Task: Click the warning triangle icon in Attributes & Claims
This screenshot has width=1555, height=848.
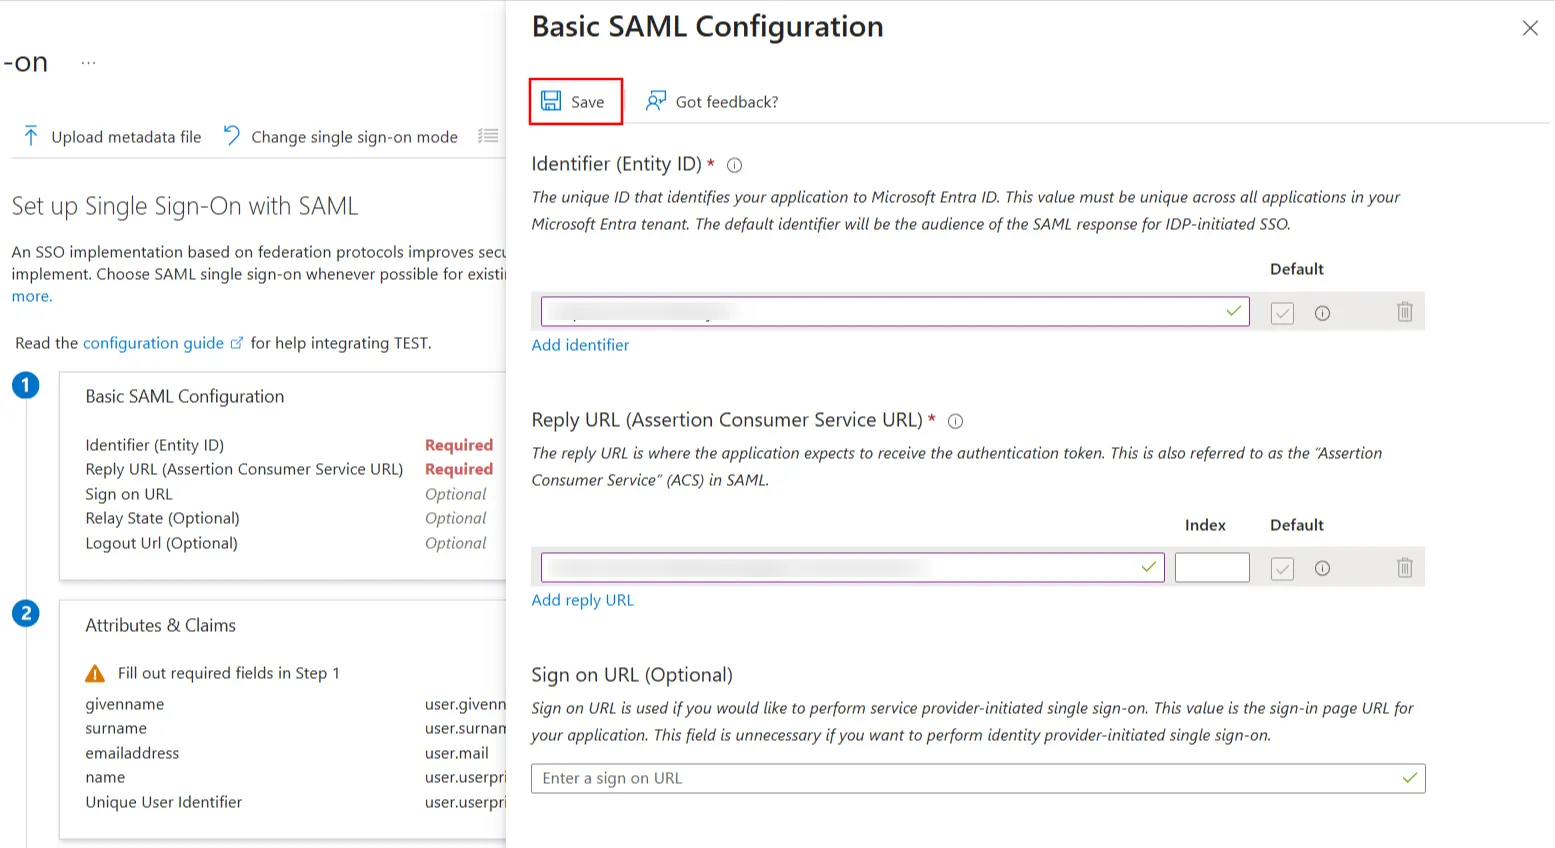Action: click(95, 673)
